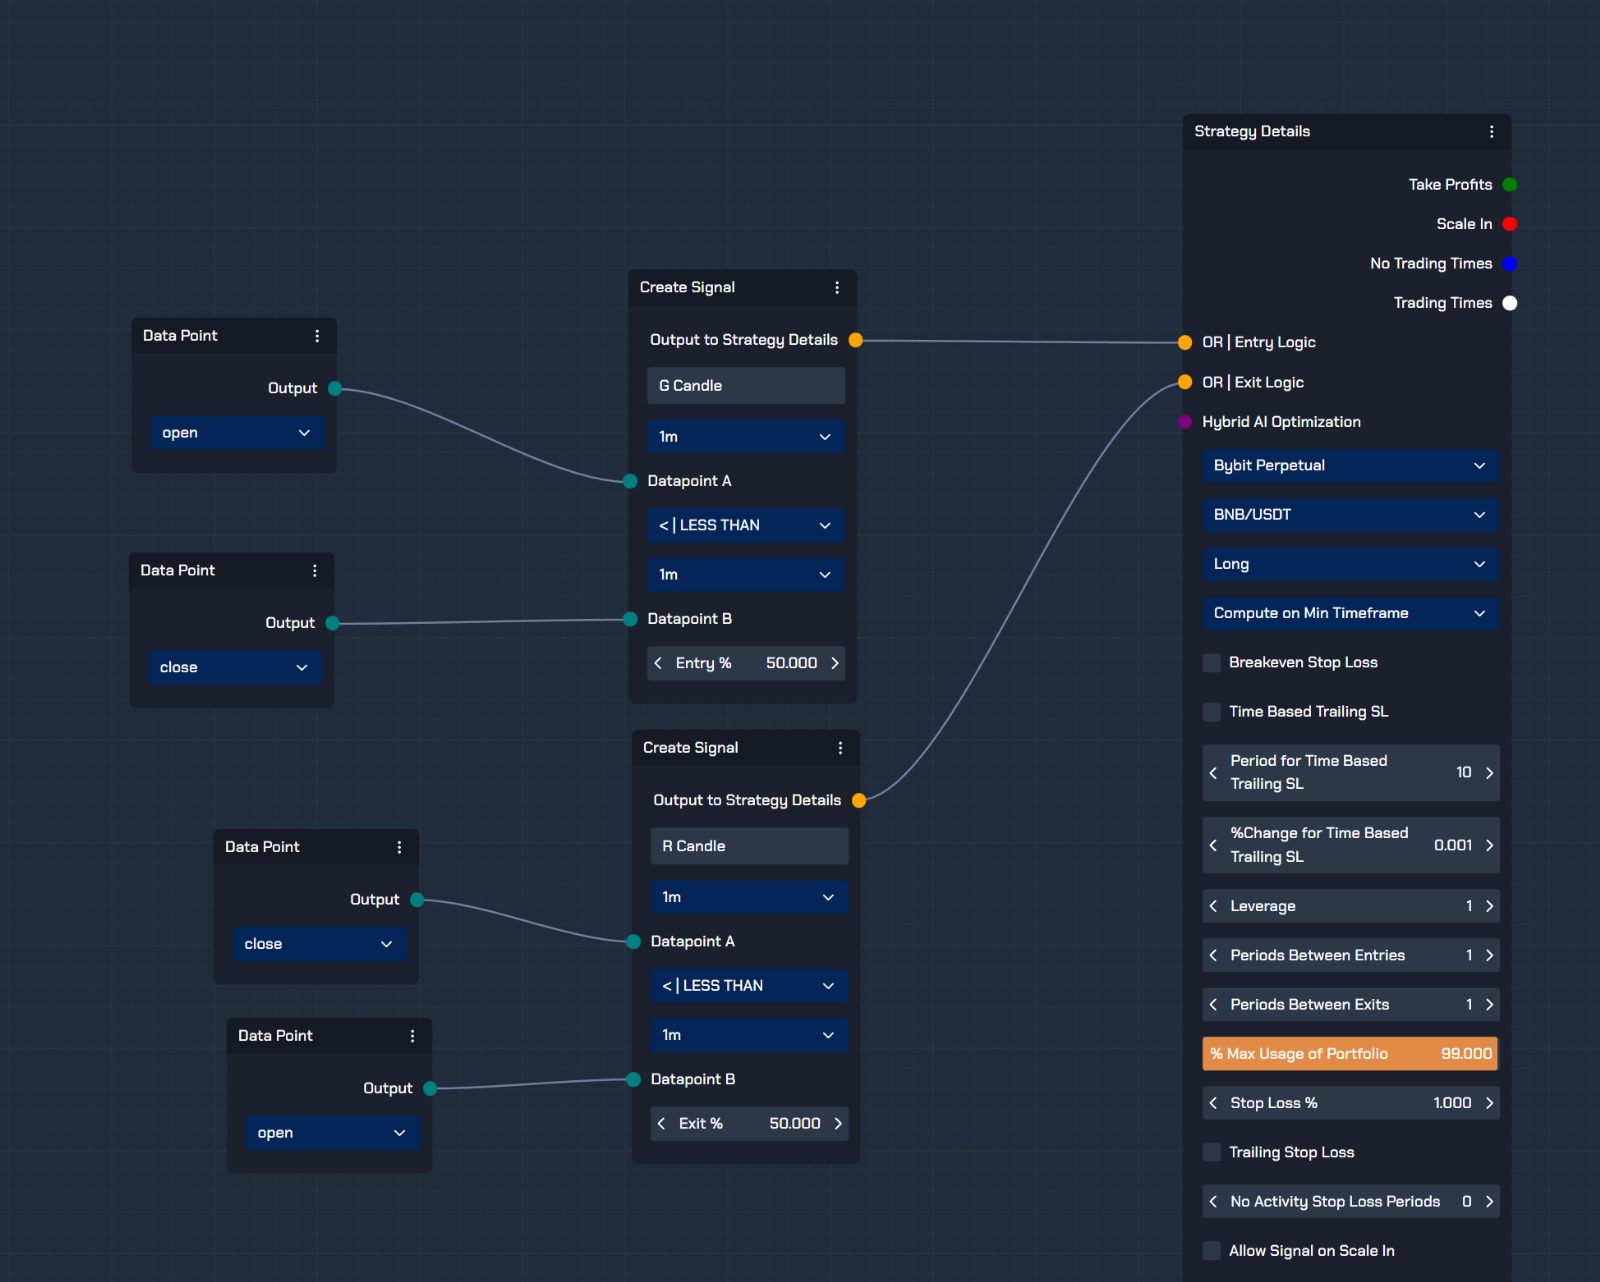The height and width of the screenshot is (1282, 1600).
Task: Open the R Candle Create Signal kebab menu
Action: (839, 747)
